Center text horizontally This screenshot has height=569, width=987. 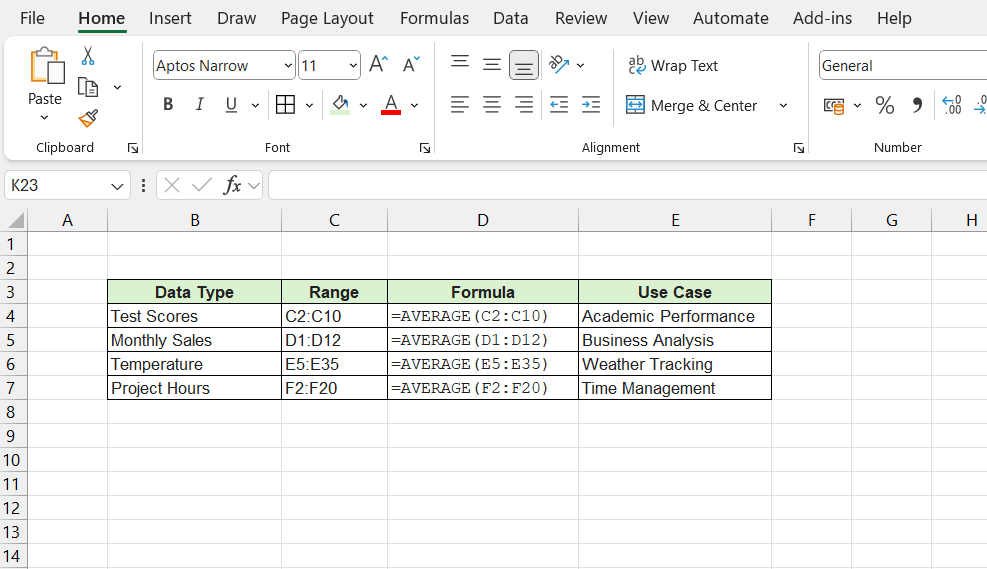tap(492, 104)
